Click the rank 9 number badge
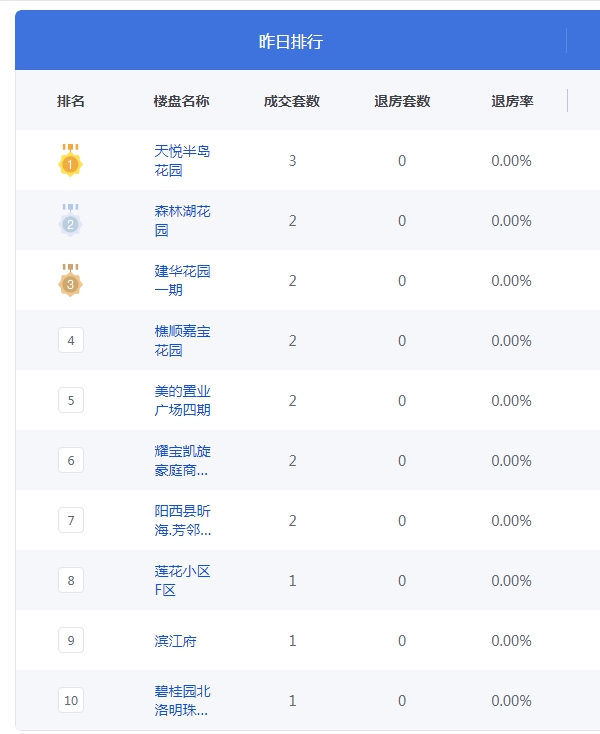Screen dimensions: 600x734 click(71, 640)
